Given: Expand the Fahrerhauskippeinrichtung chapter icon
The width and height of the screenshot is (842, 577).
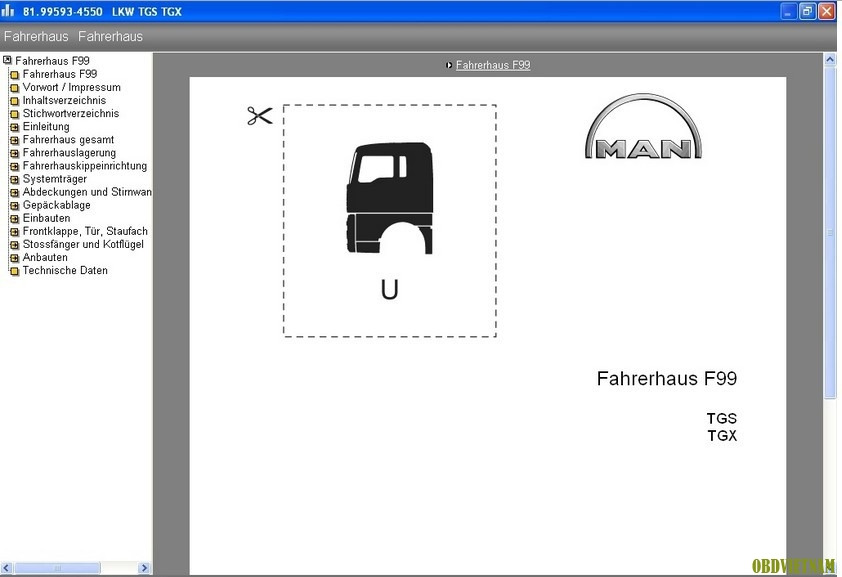Looking at the screenshot, I should coord(14,166).
